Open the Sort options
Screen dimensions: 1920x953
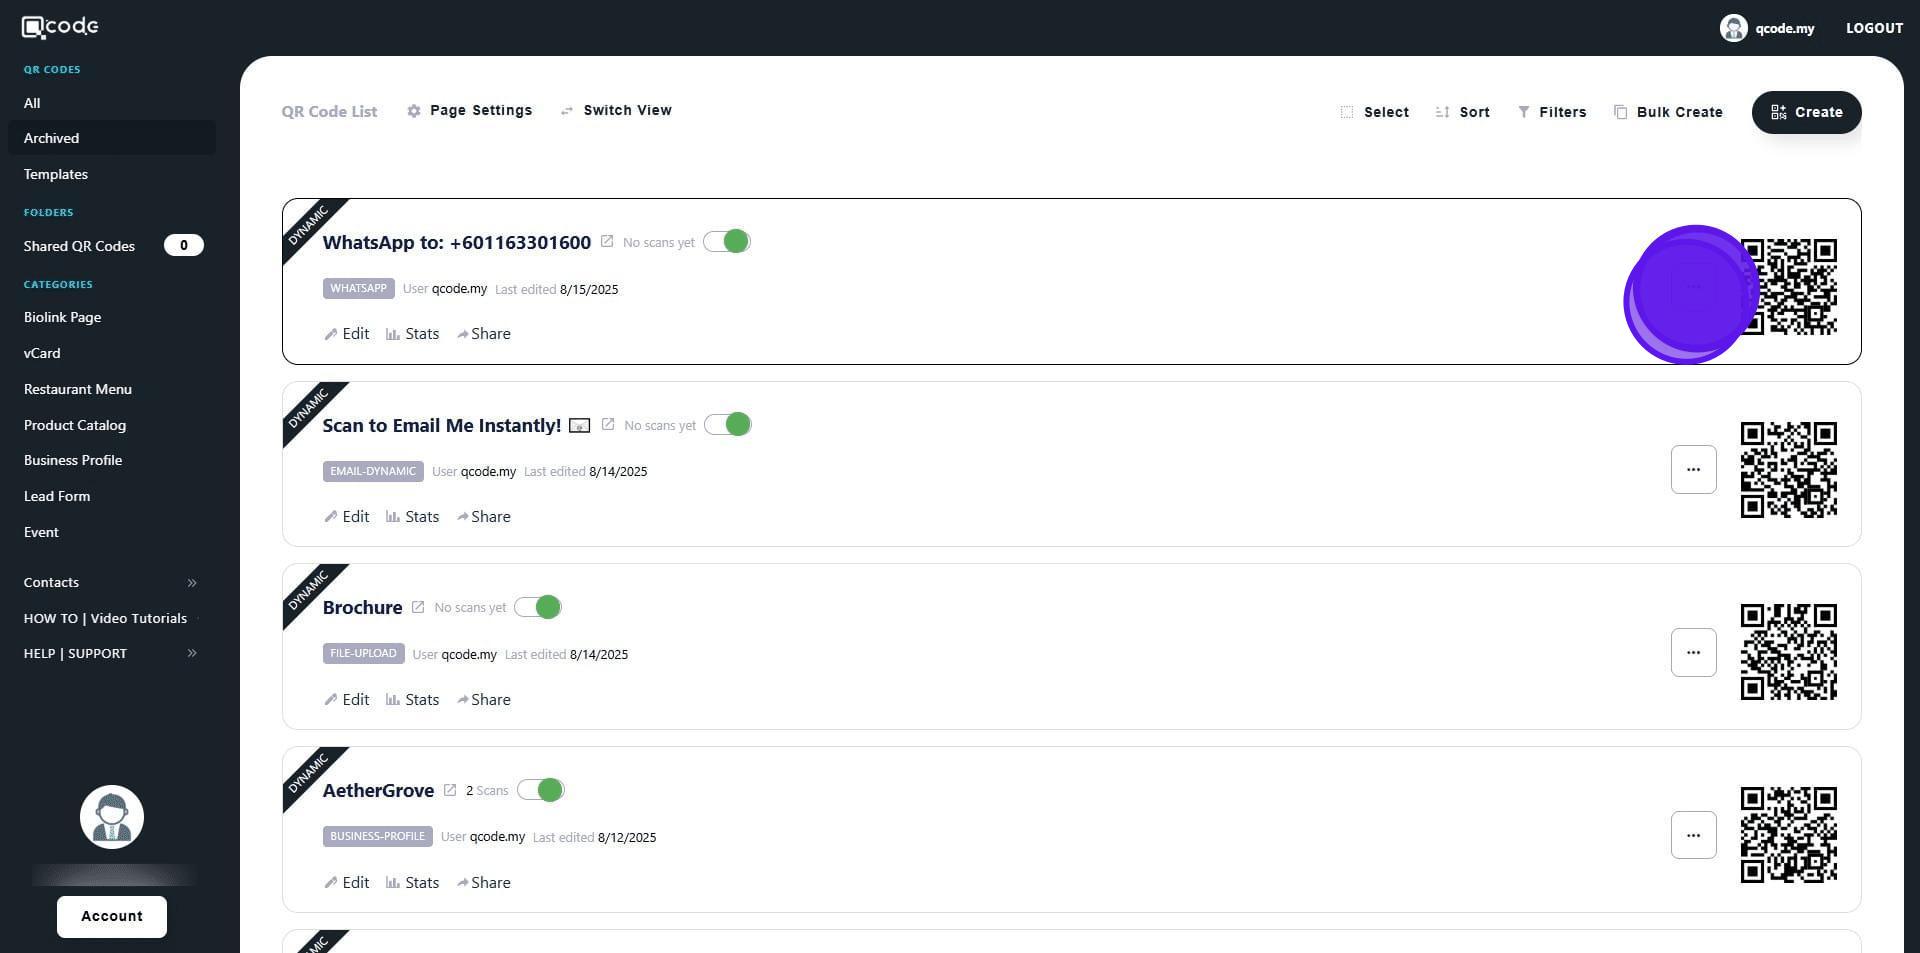click(1463, 112)
